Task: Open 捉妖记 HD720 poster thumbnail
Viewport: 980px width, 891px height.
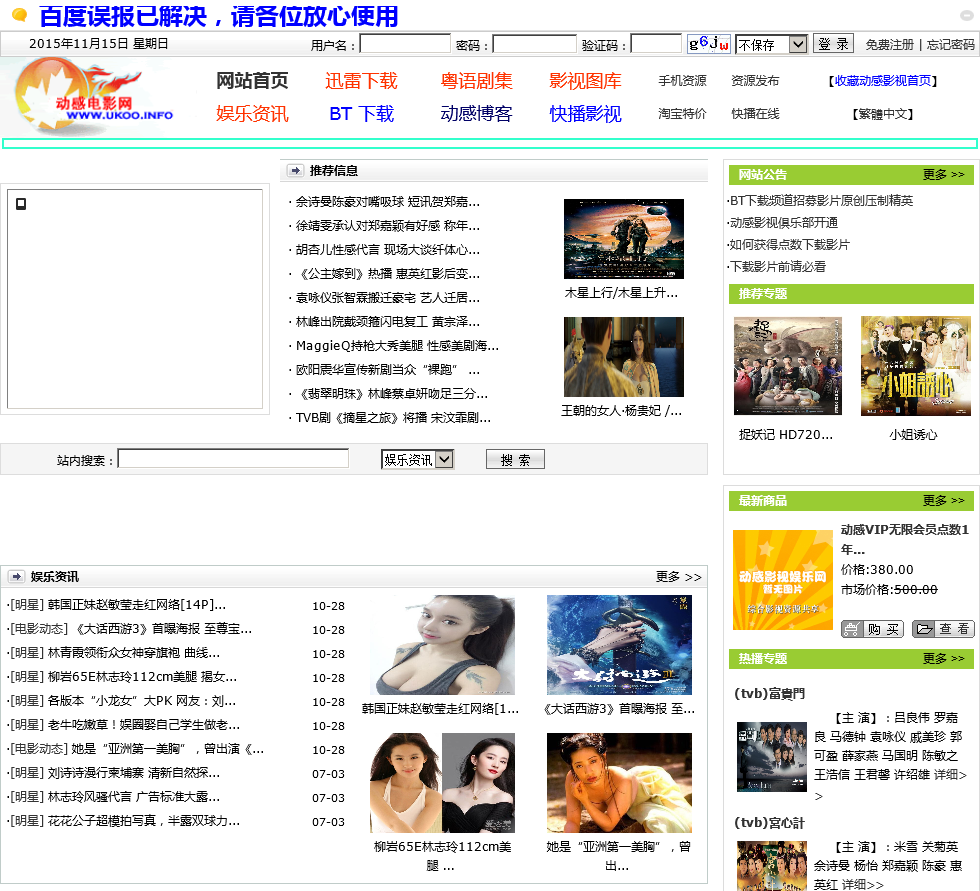Action: tap(788, 366)
